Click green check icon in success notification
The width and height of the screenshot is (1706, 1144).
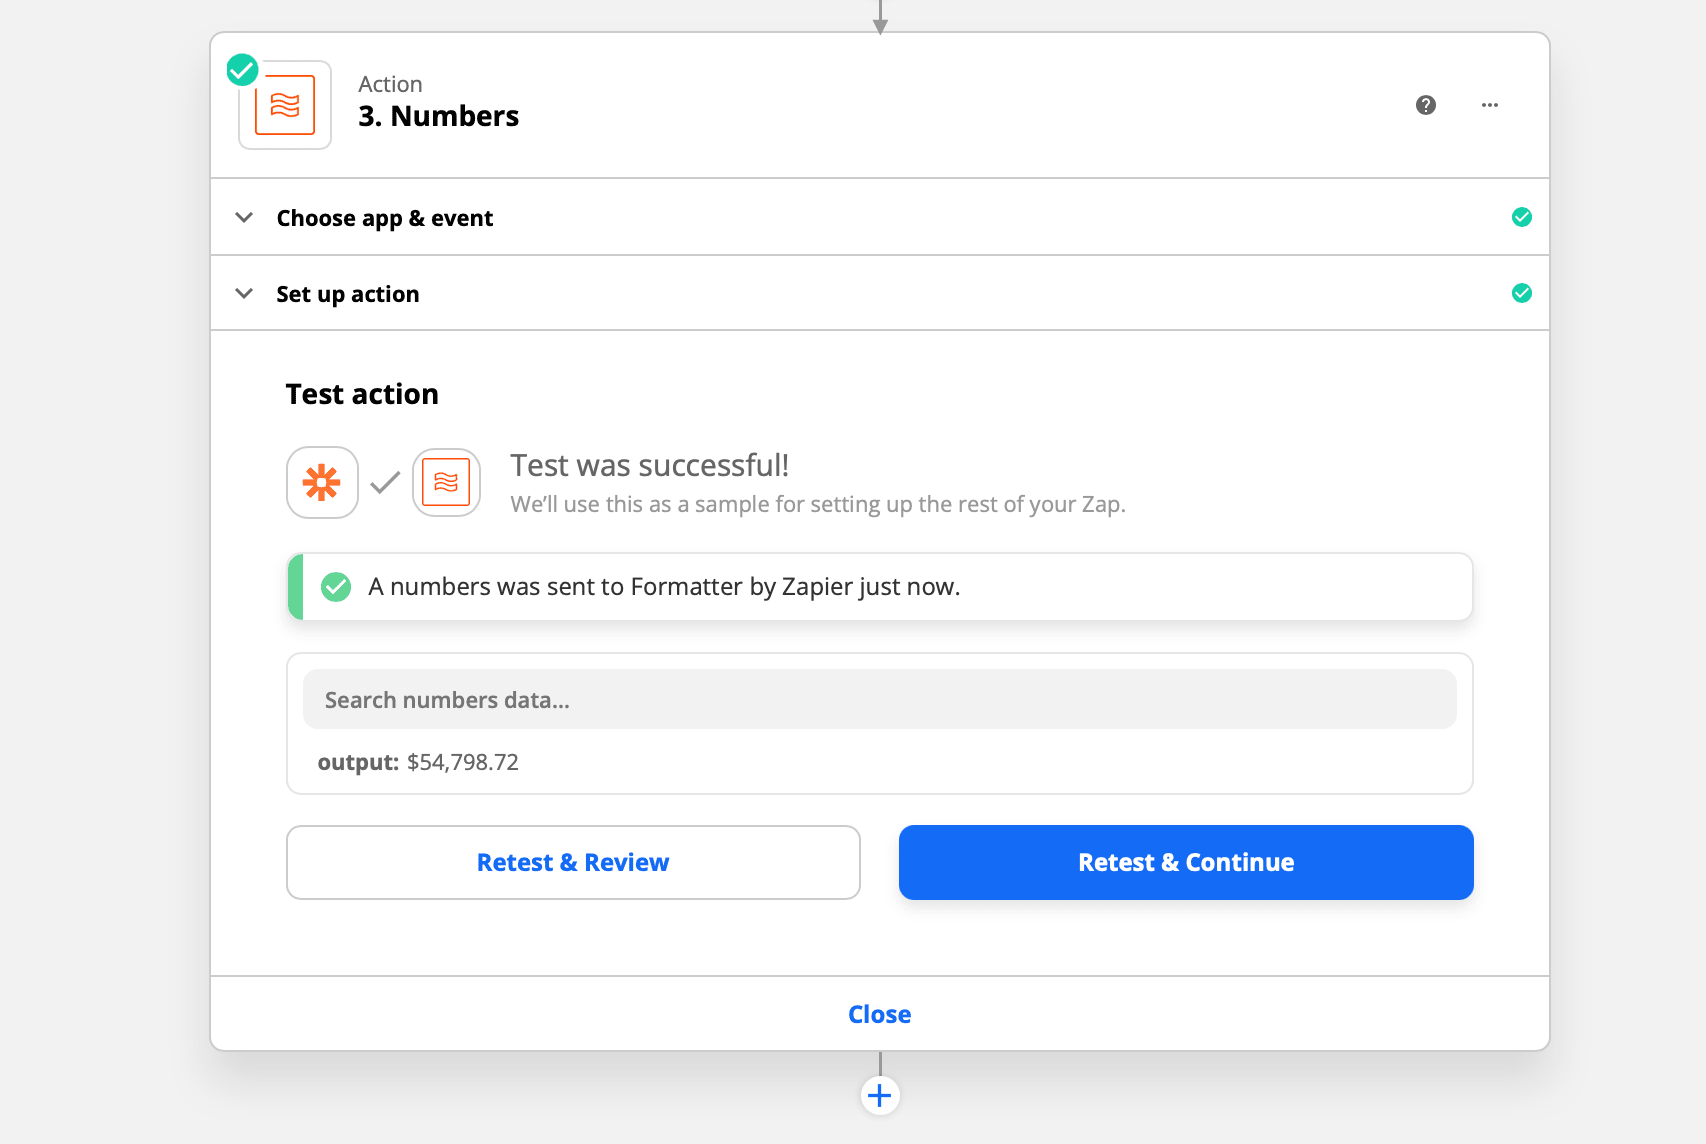click(336, 587)
